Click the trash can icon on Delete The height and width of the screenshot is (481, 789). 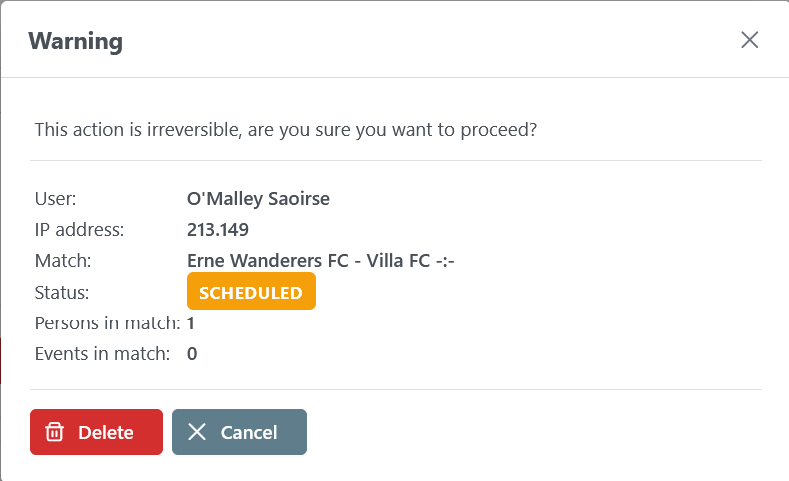[x=55, y=432]
